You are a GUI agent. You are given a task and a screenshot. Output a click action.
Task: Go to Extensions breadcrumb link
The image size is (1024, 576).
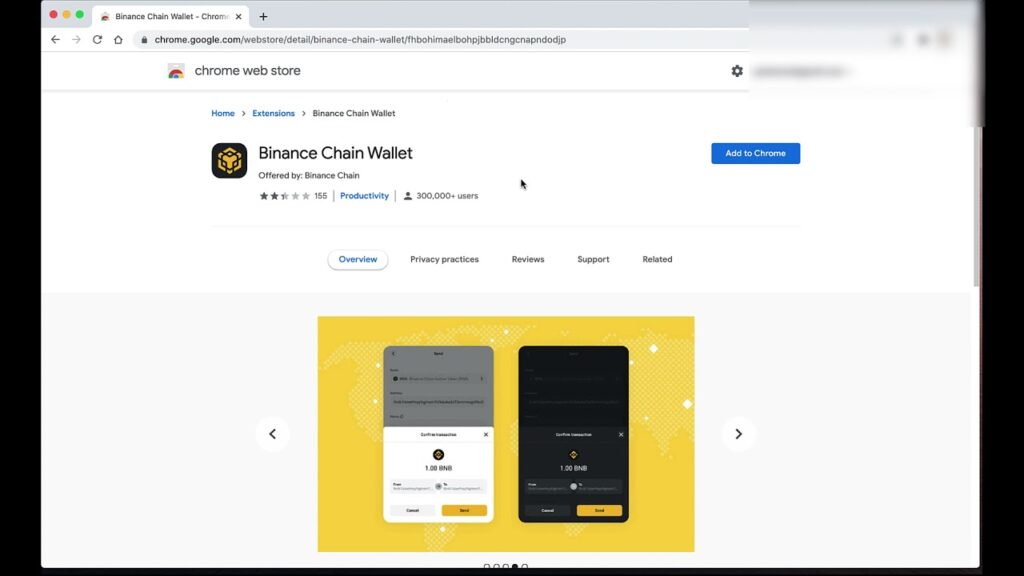[x=273, y=114]
